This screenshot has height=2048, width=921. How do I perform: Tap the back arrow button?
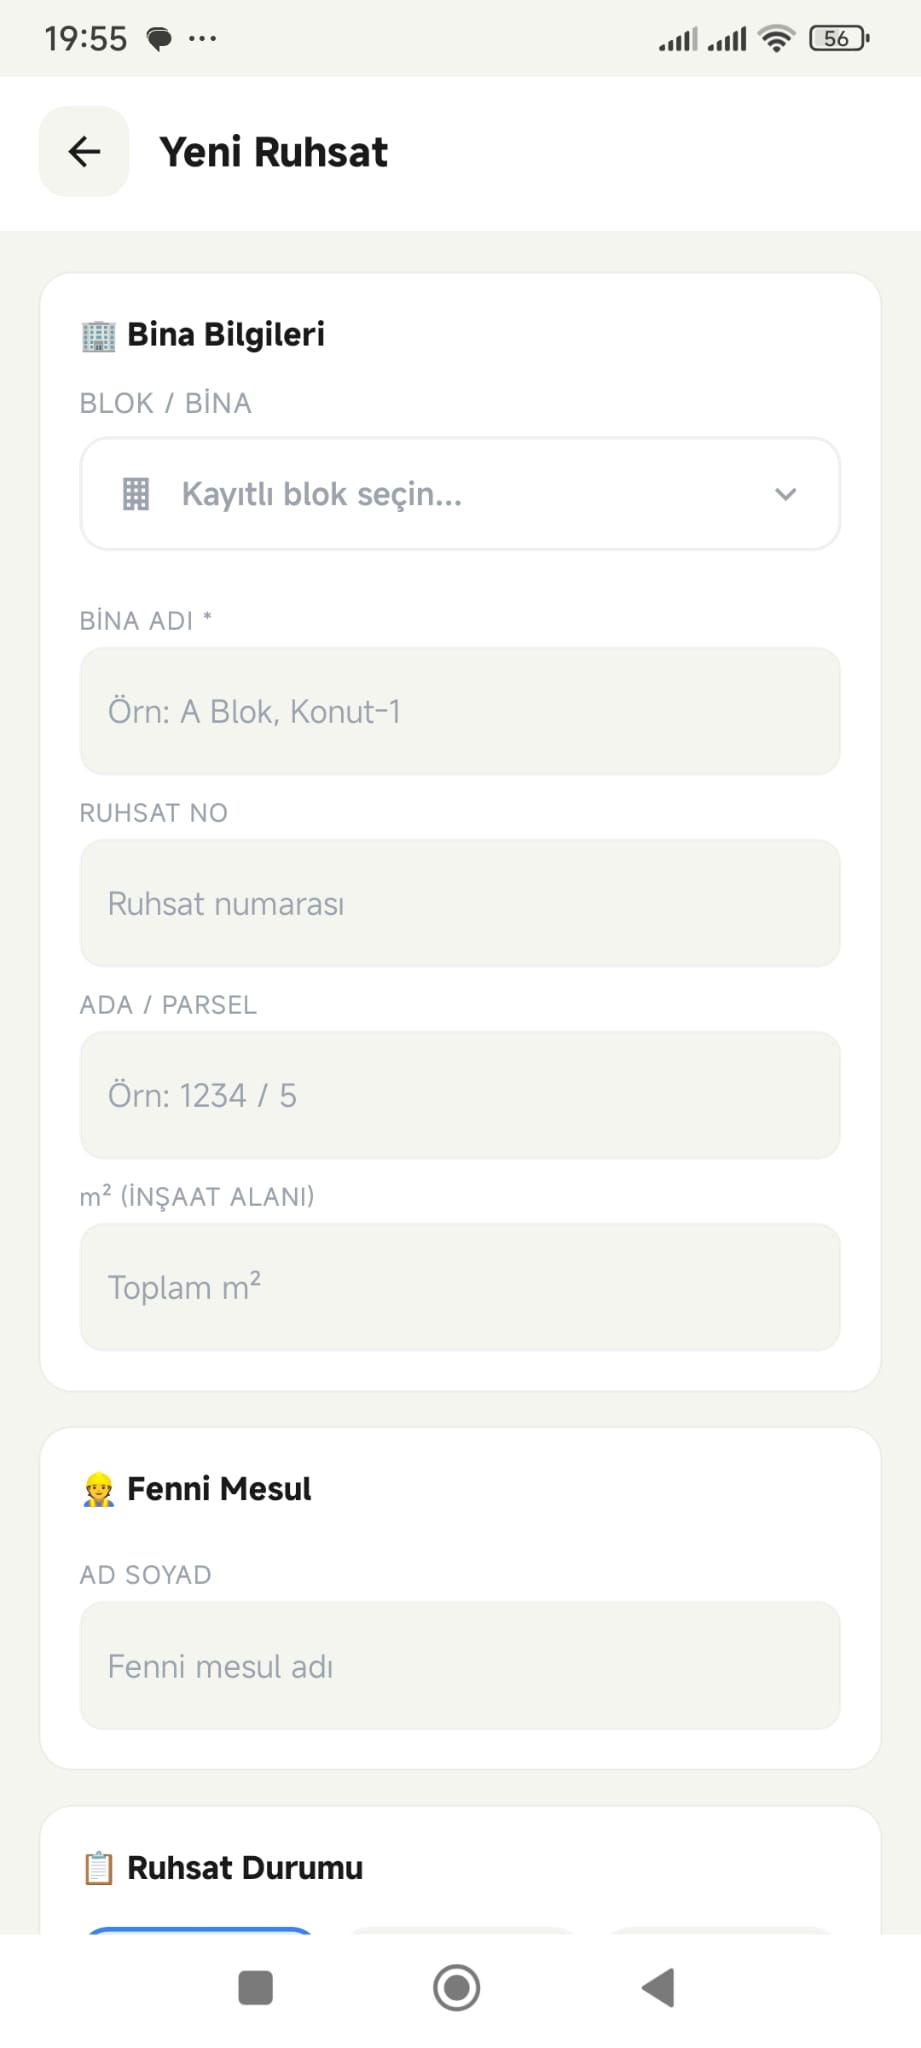point(84,152)
